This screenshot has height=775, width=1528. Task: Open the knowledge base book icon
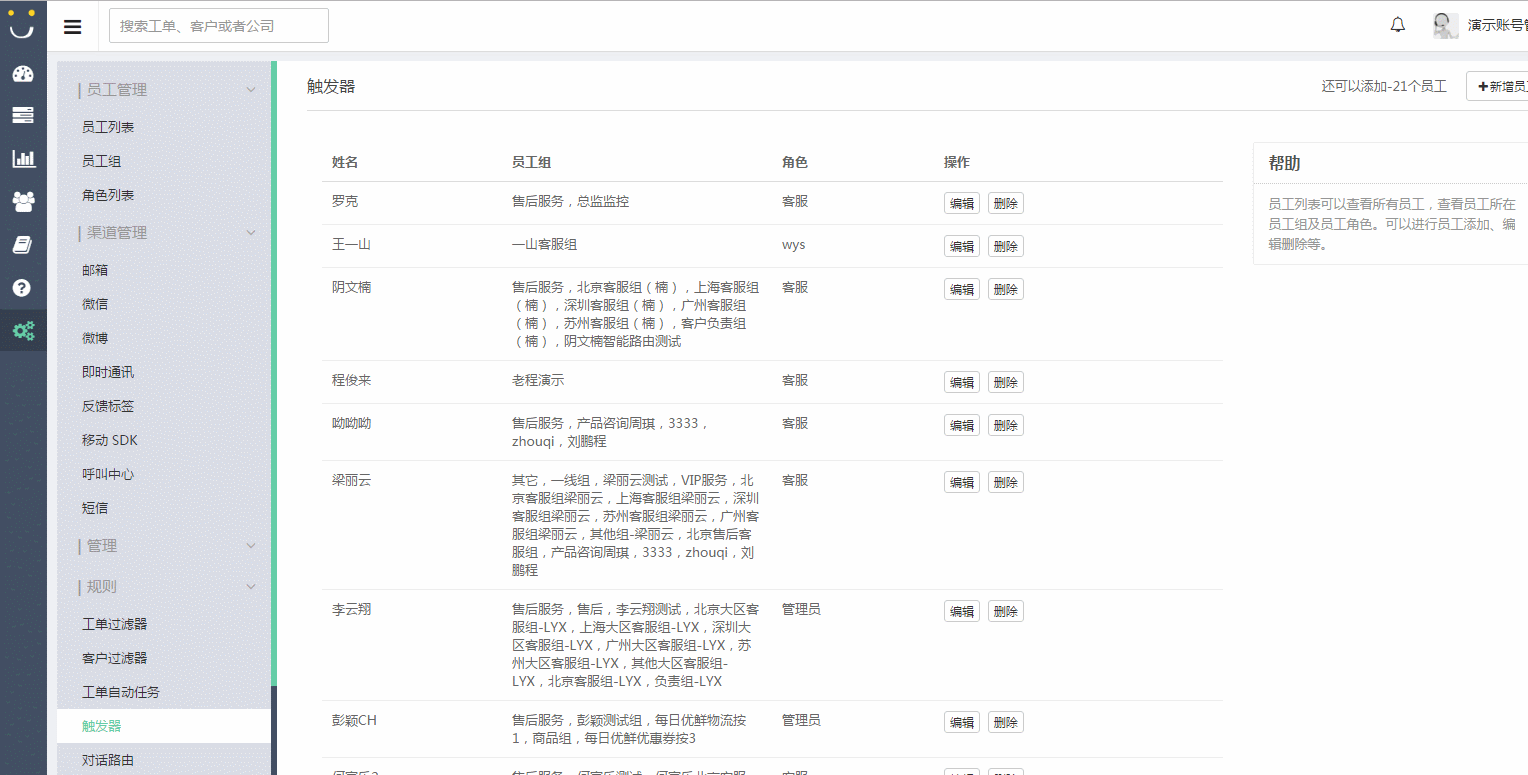(x=23, y=244)
